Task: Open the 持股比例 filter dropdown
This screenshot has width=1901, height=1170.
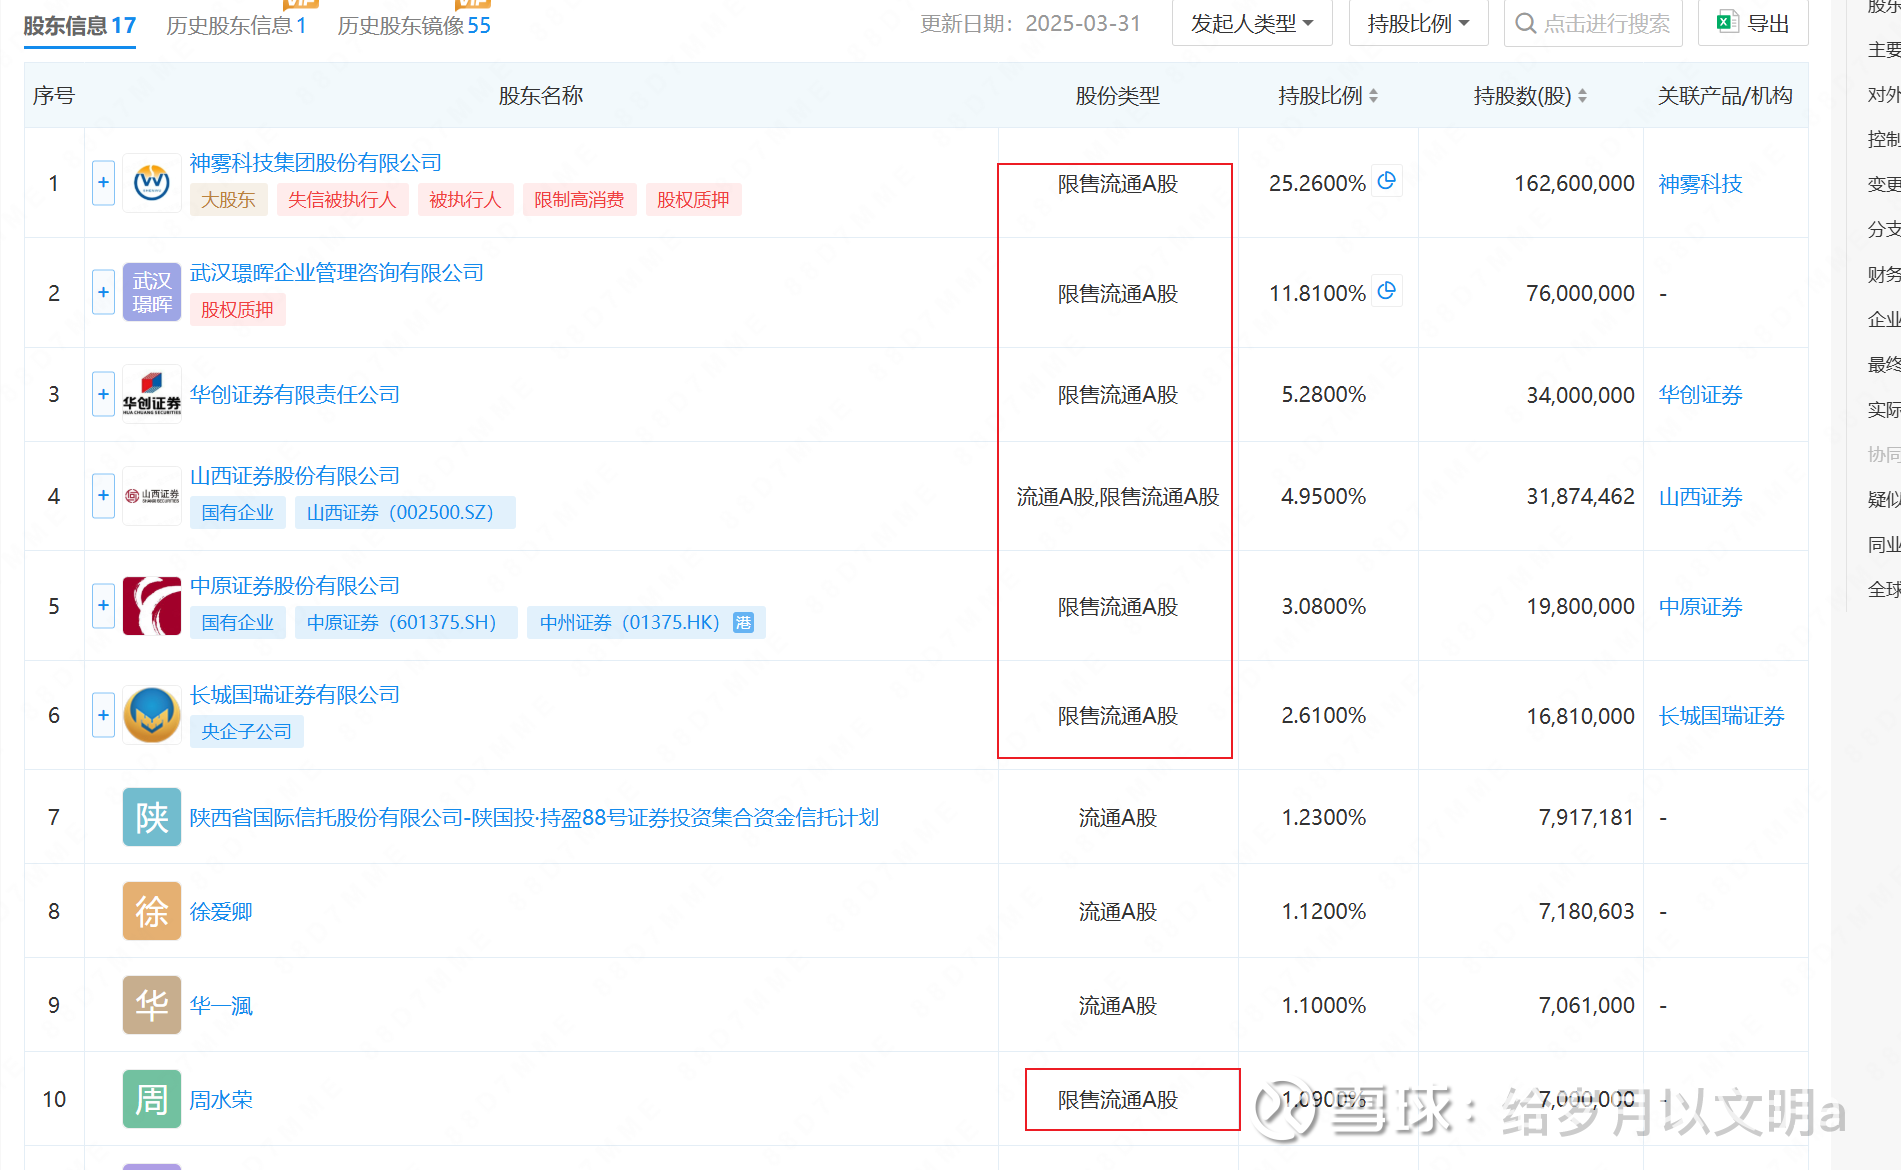Action: 1418,23
